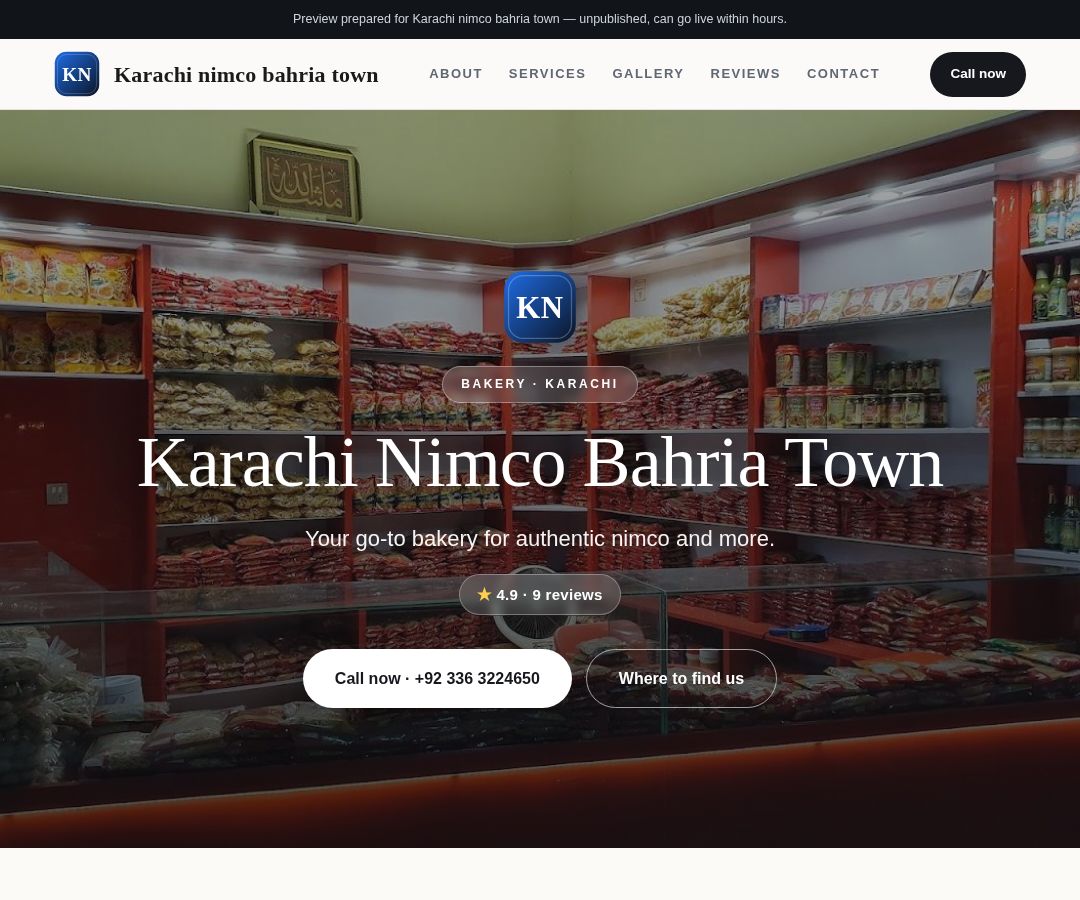This screenshot has height=900, width=1080.
Task: Open the About section link
Action: [x=455, y=74]
